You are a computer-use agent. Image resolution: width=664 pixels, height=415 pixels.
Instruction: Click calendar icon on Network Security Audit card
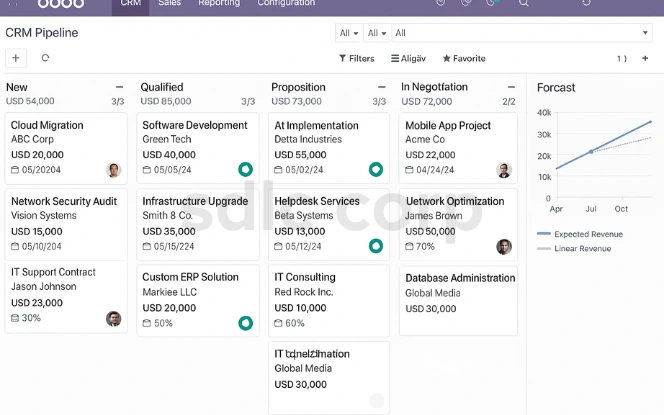point(15,246)
